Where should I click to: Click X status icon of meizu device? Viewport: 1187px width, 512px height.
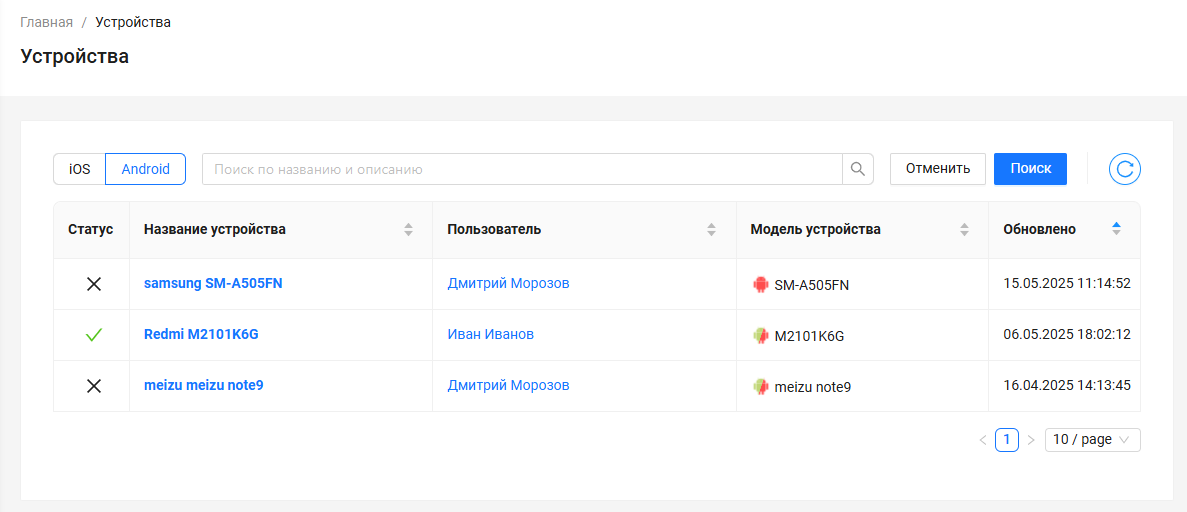pyautogui.click(x=94, y=386)
